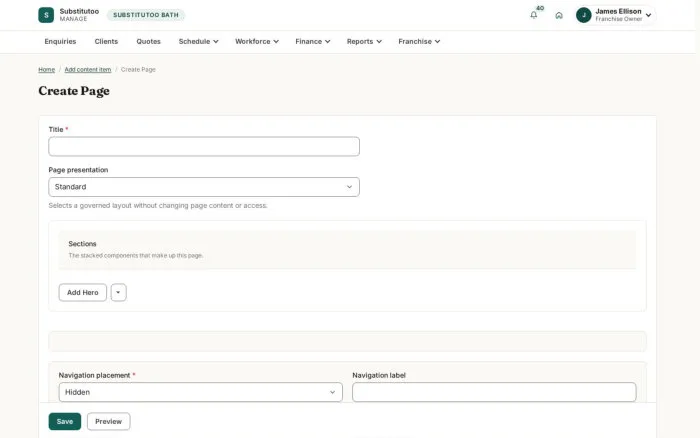The width and height of the screenshot is (700, 438).
Task: Click the James Ellison avatar circle
Action: tap(583, 15)
